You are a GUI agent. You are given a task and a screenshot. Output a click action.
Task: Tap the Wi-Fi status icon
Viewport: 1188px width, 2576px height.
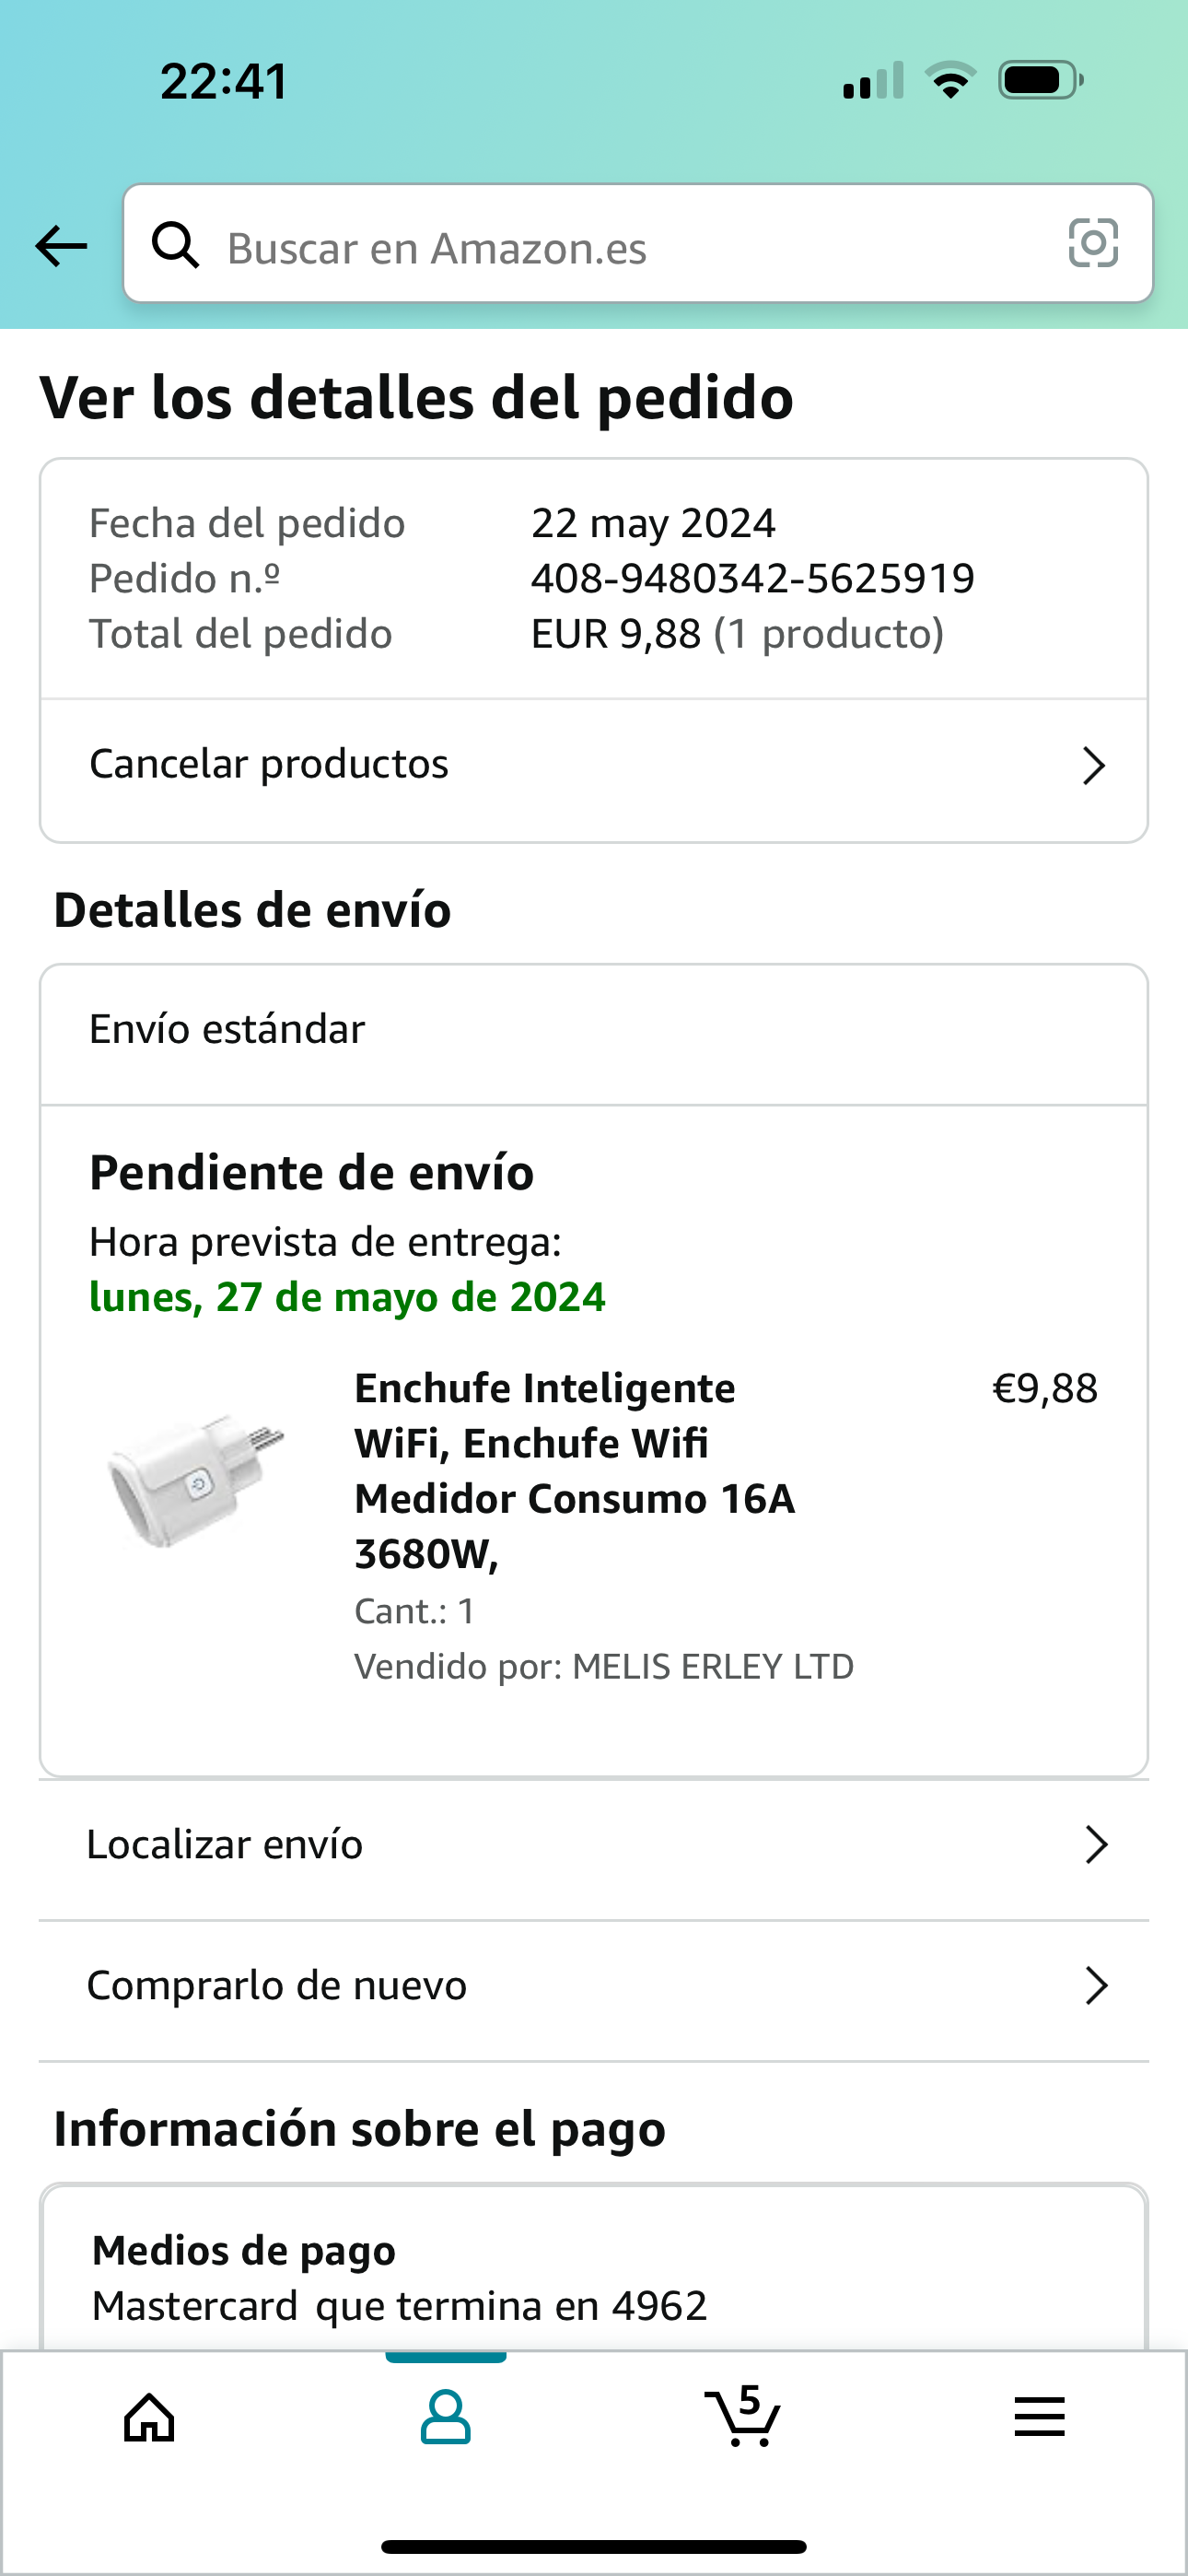point(950,80)
